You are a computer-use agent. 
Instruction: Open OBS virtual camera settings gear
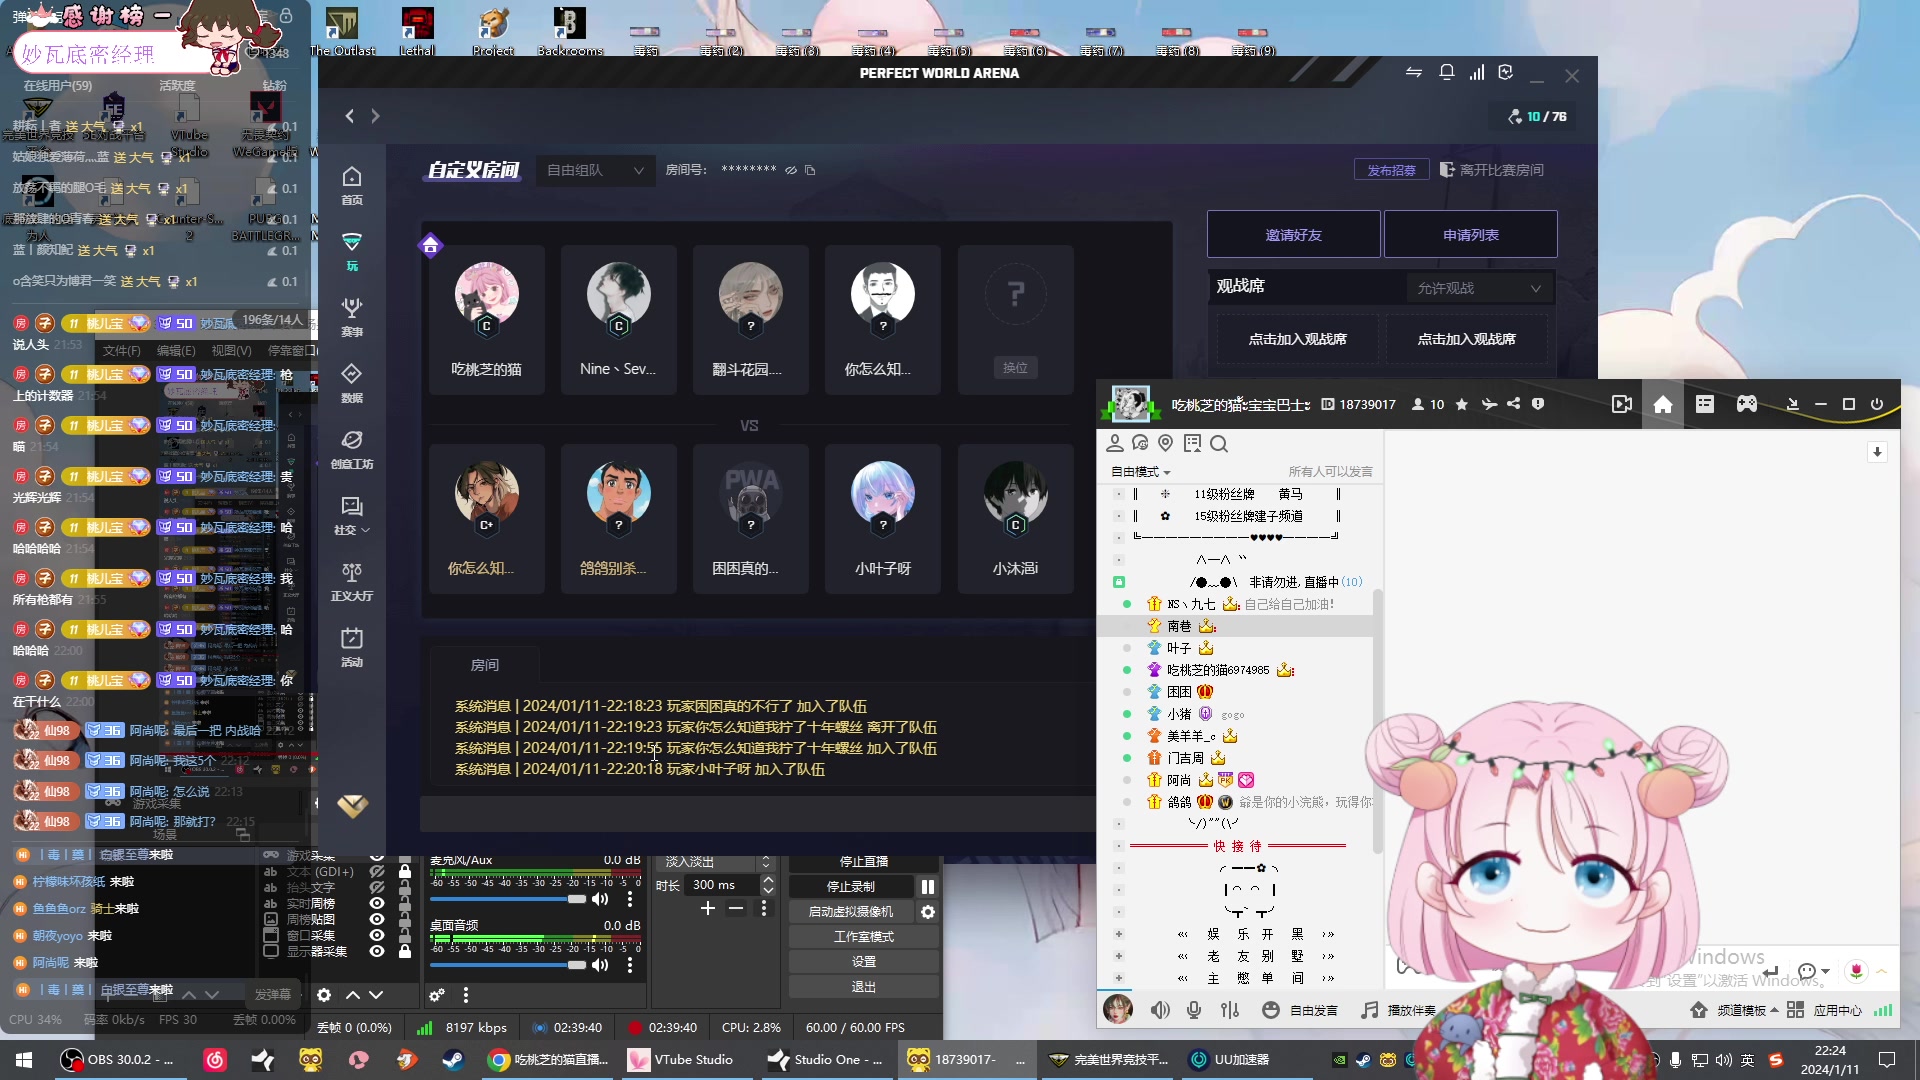[928, 912]
